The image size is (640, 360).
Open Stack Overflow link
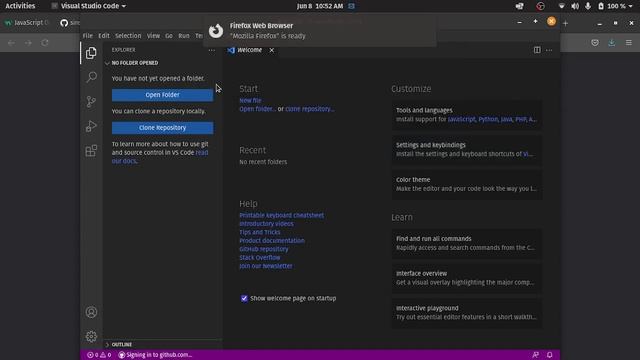coord(260,258)
